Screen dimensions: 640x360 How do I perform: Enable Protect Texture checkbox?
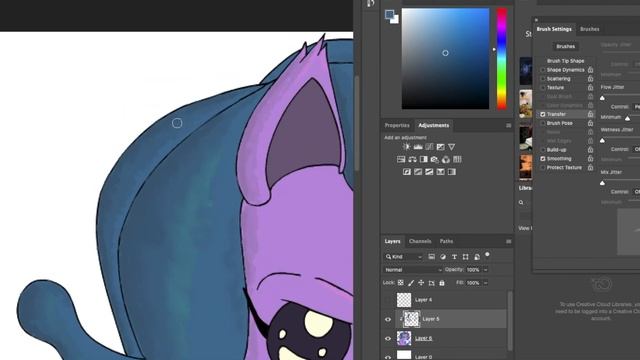(543, 168)
